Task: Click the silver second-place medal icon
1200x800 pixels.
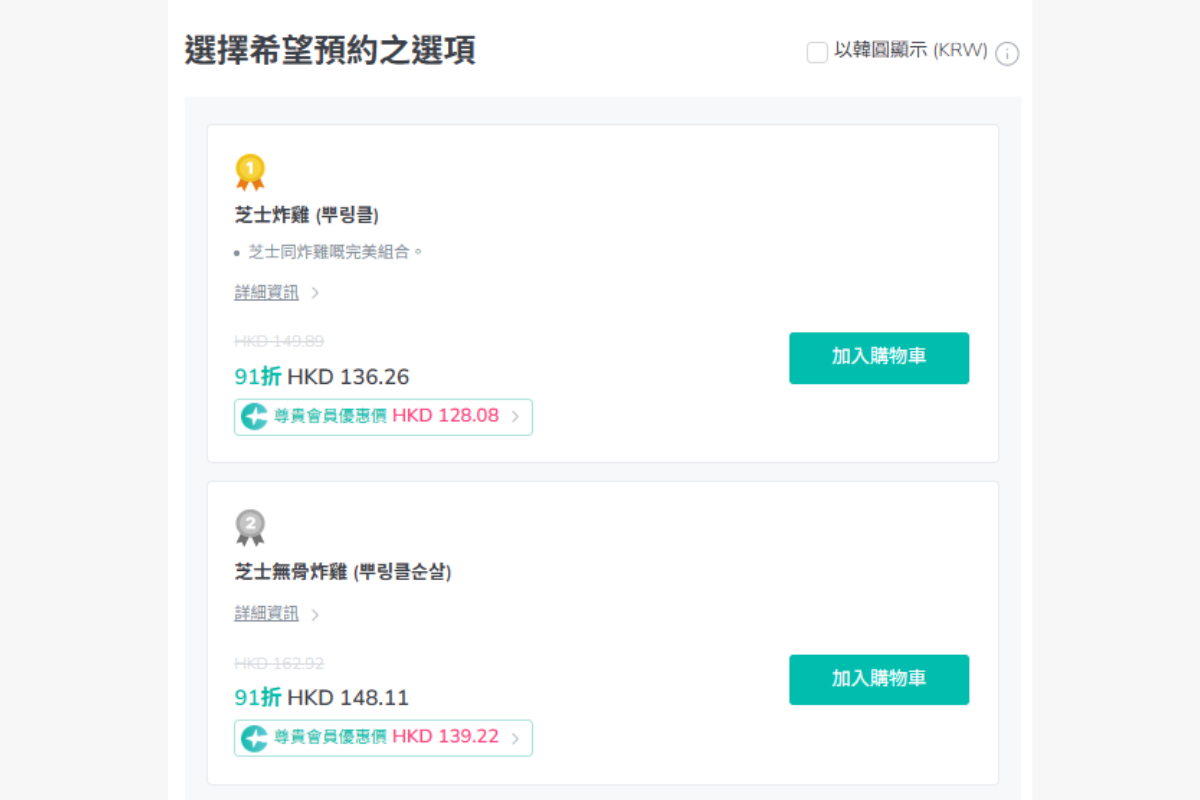Action: click(x=250, y=528)
